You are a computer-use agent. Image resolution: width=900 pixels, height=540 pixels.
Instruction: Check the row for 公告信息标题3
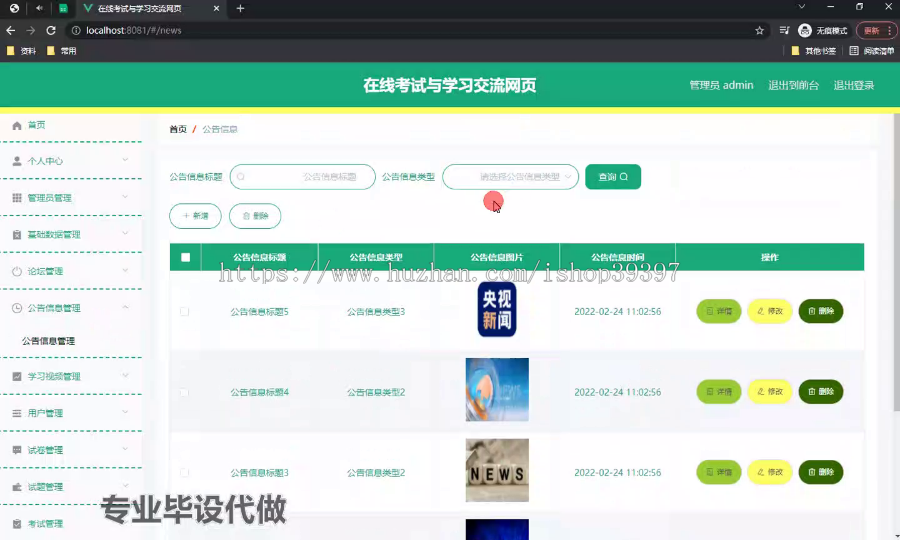pos(184,473)
